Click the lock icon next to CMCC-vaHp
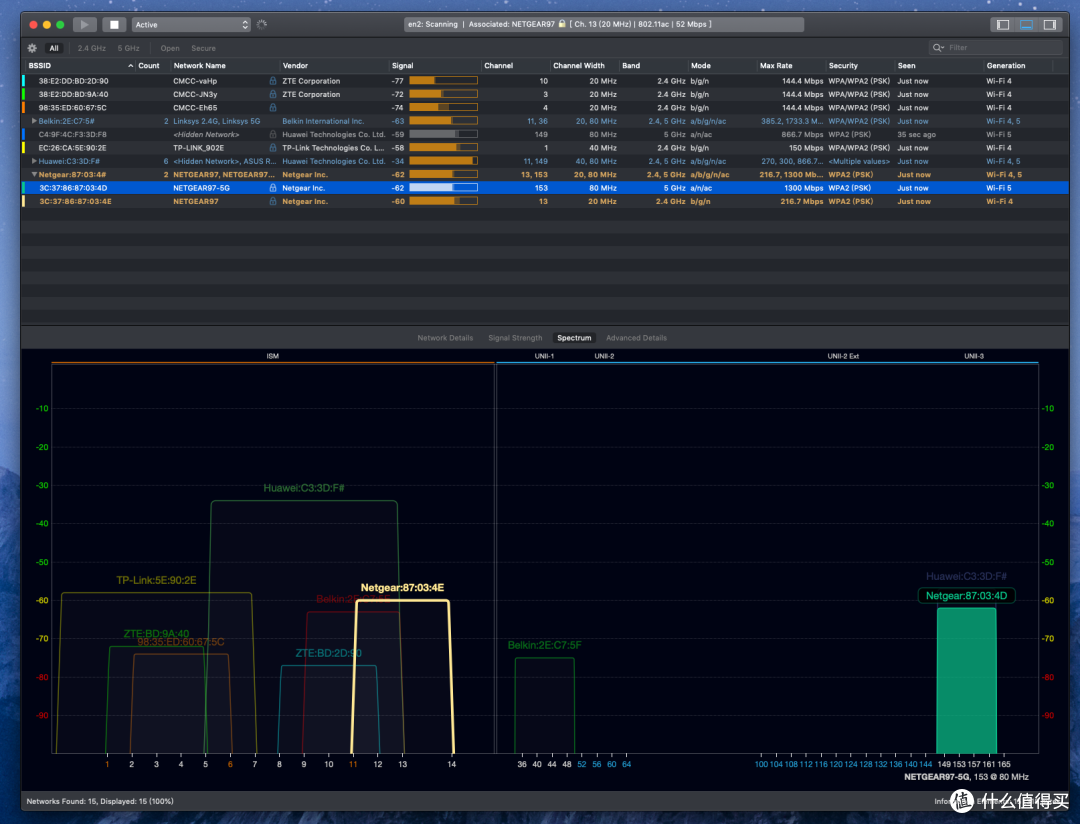 click(273, 81)
